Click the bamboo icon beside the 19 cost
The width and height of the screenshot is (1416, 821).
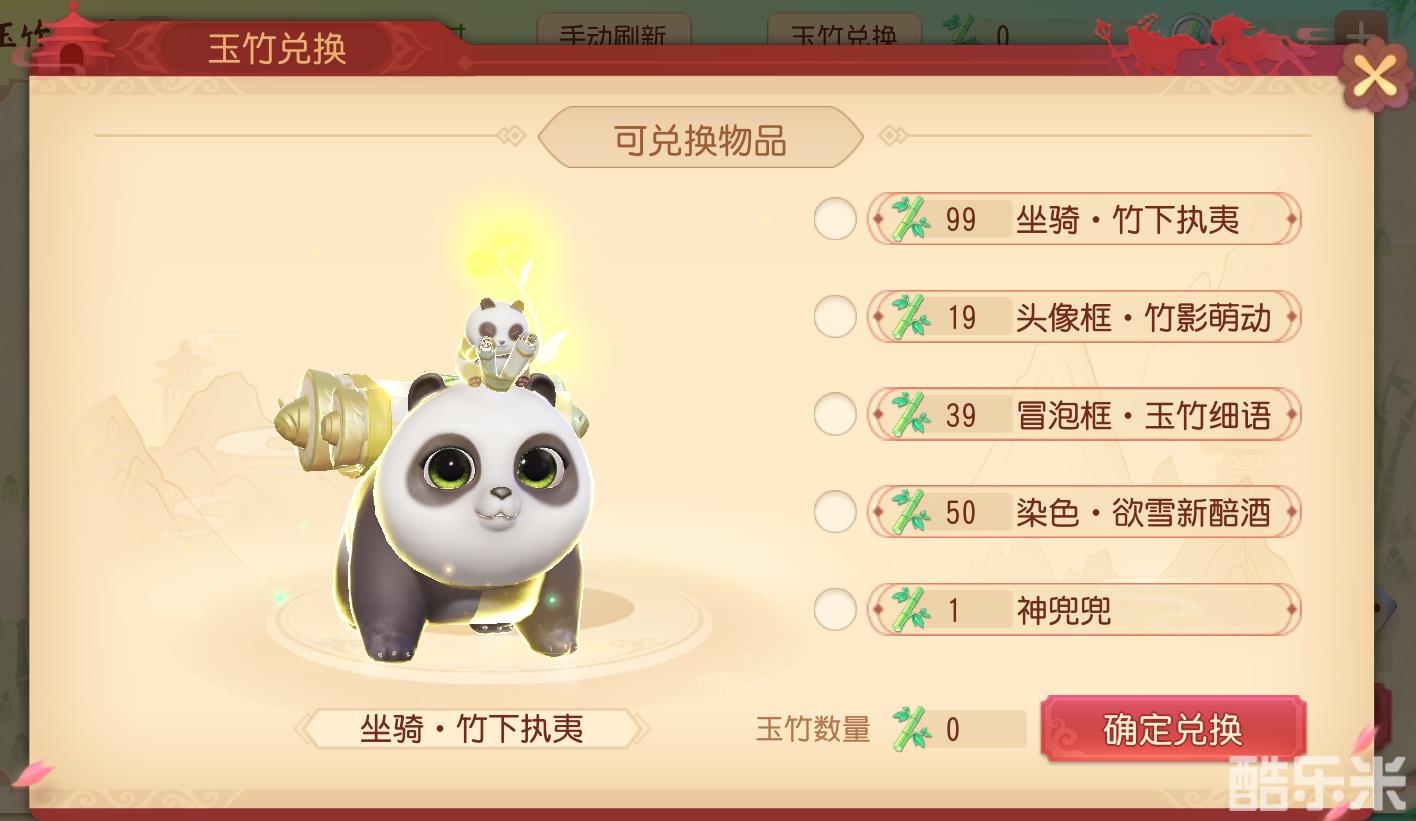(x=909, y=317)
